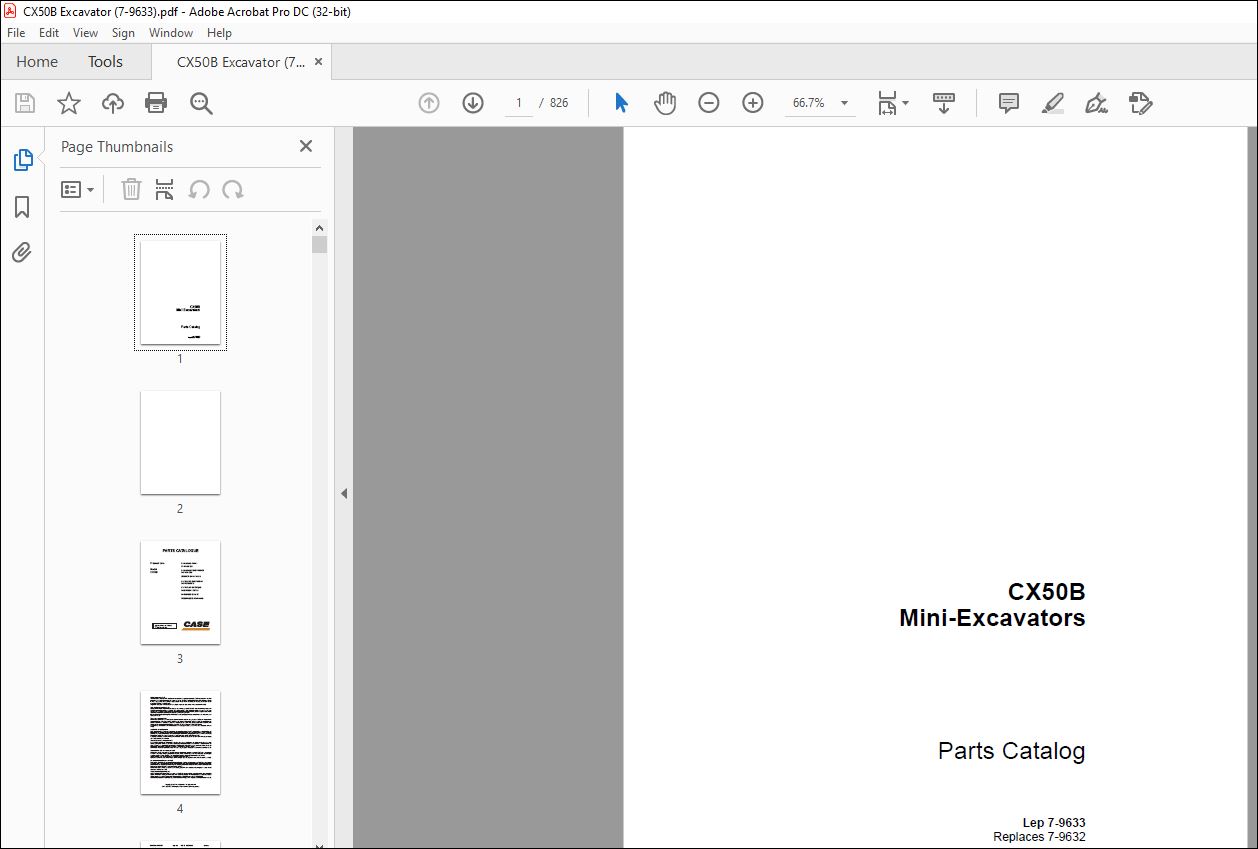Screen dimensions: 1258x849
Task: Click the 66.7% zoom value field
Action: 809,103
